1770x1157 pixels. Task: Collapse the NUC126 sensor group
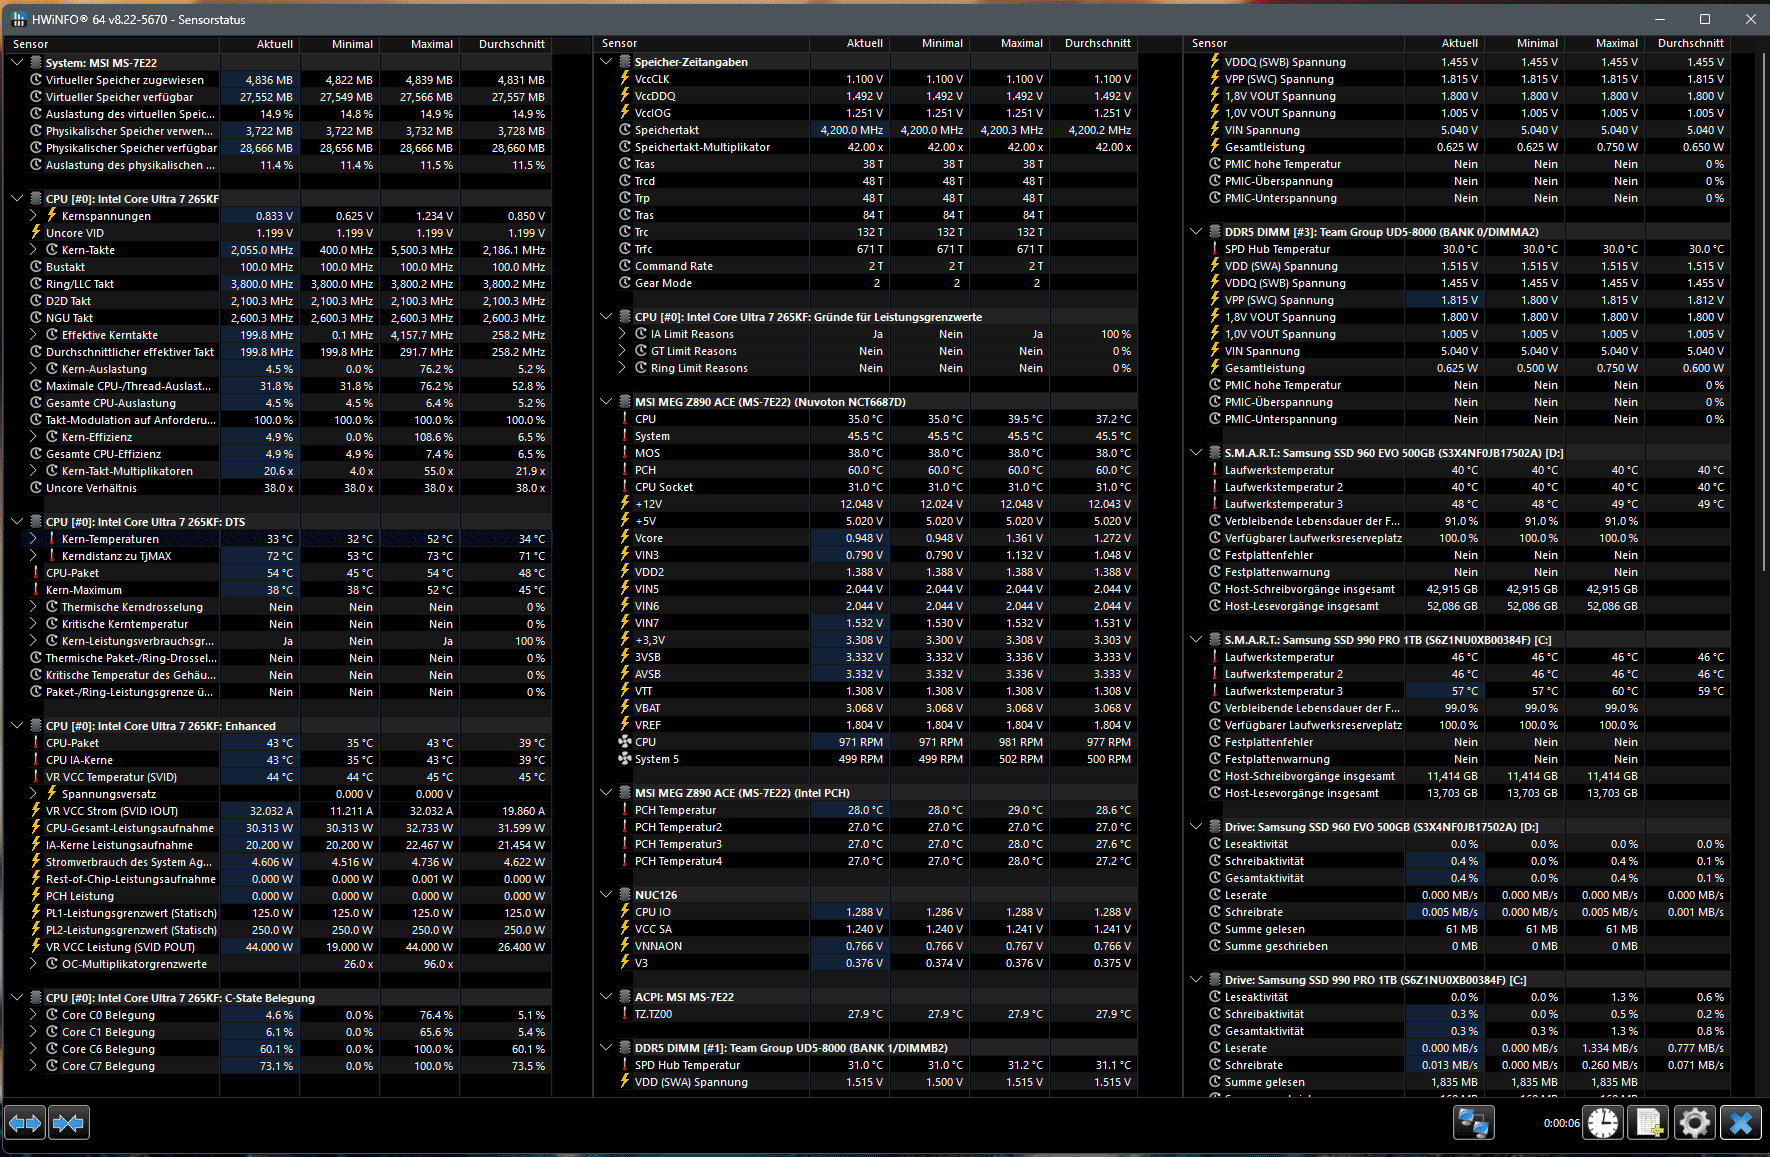(606, 895)
